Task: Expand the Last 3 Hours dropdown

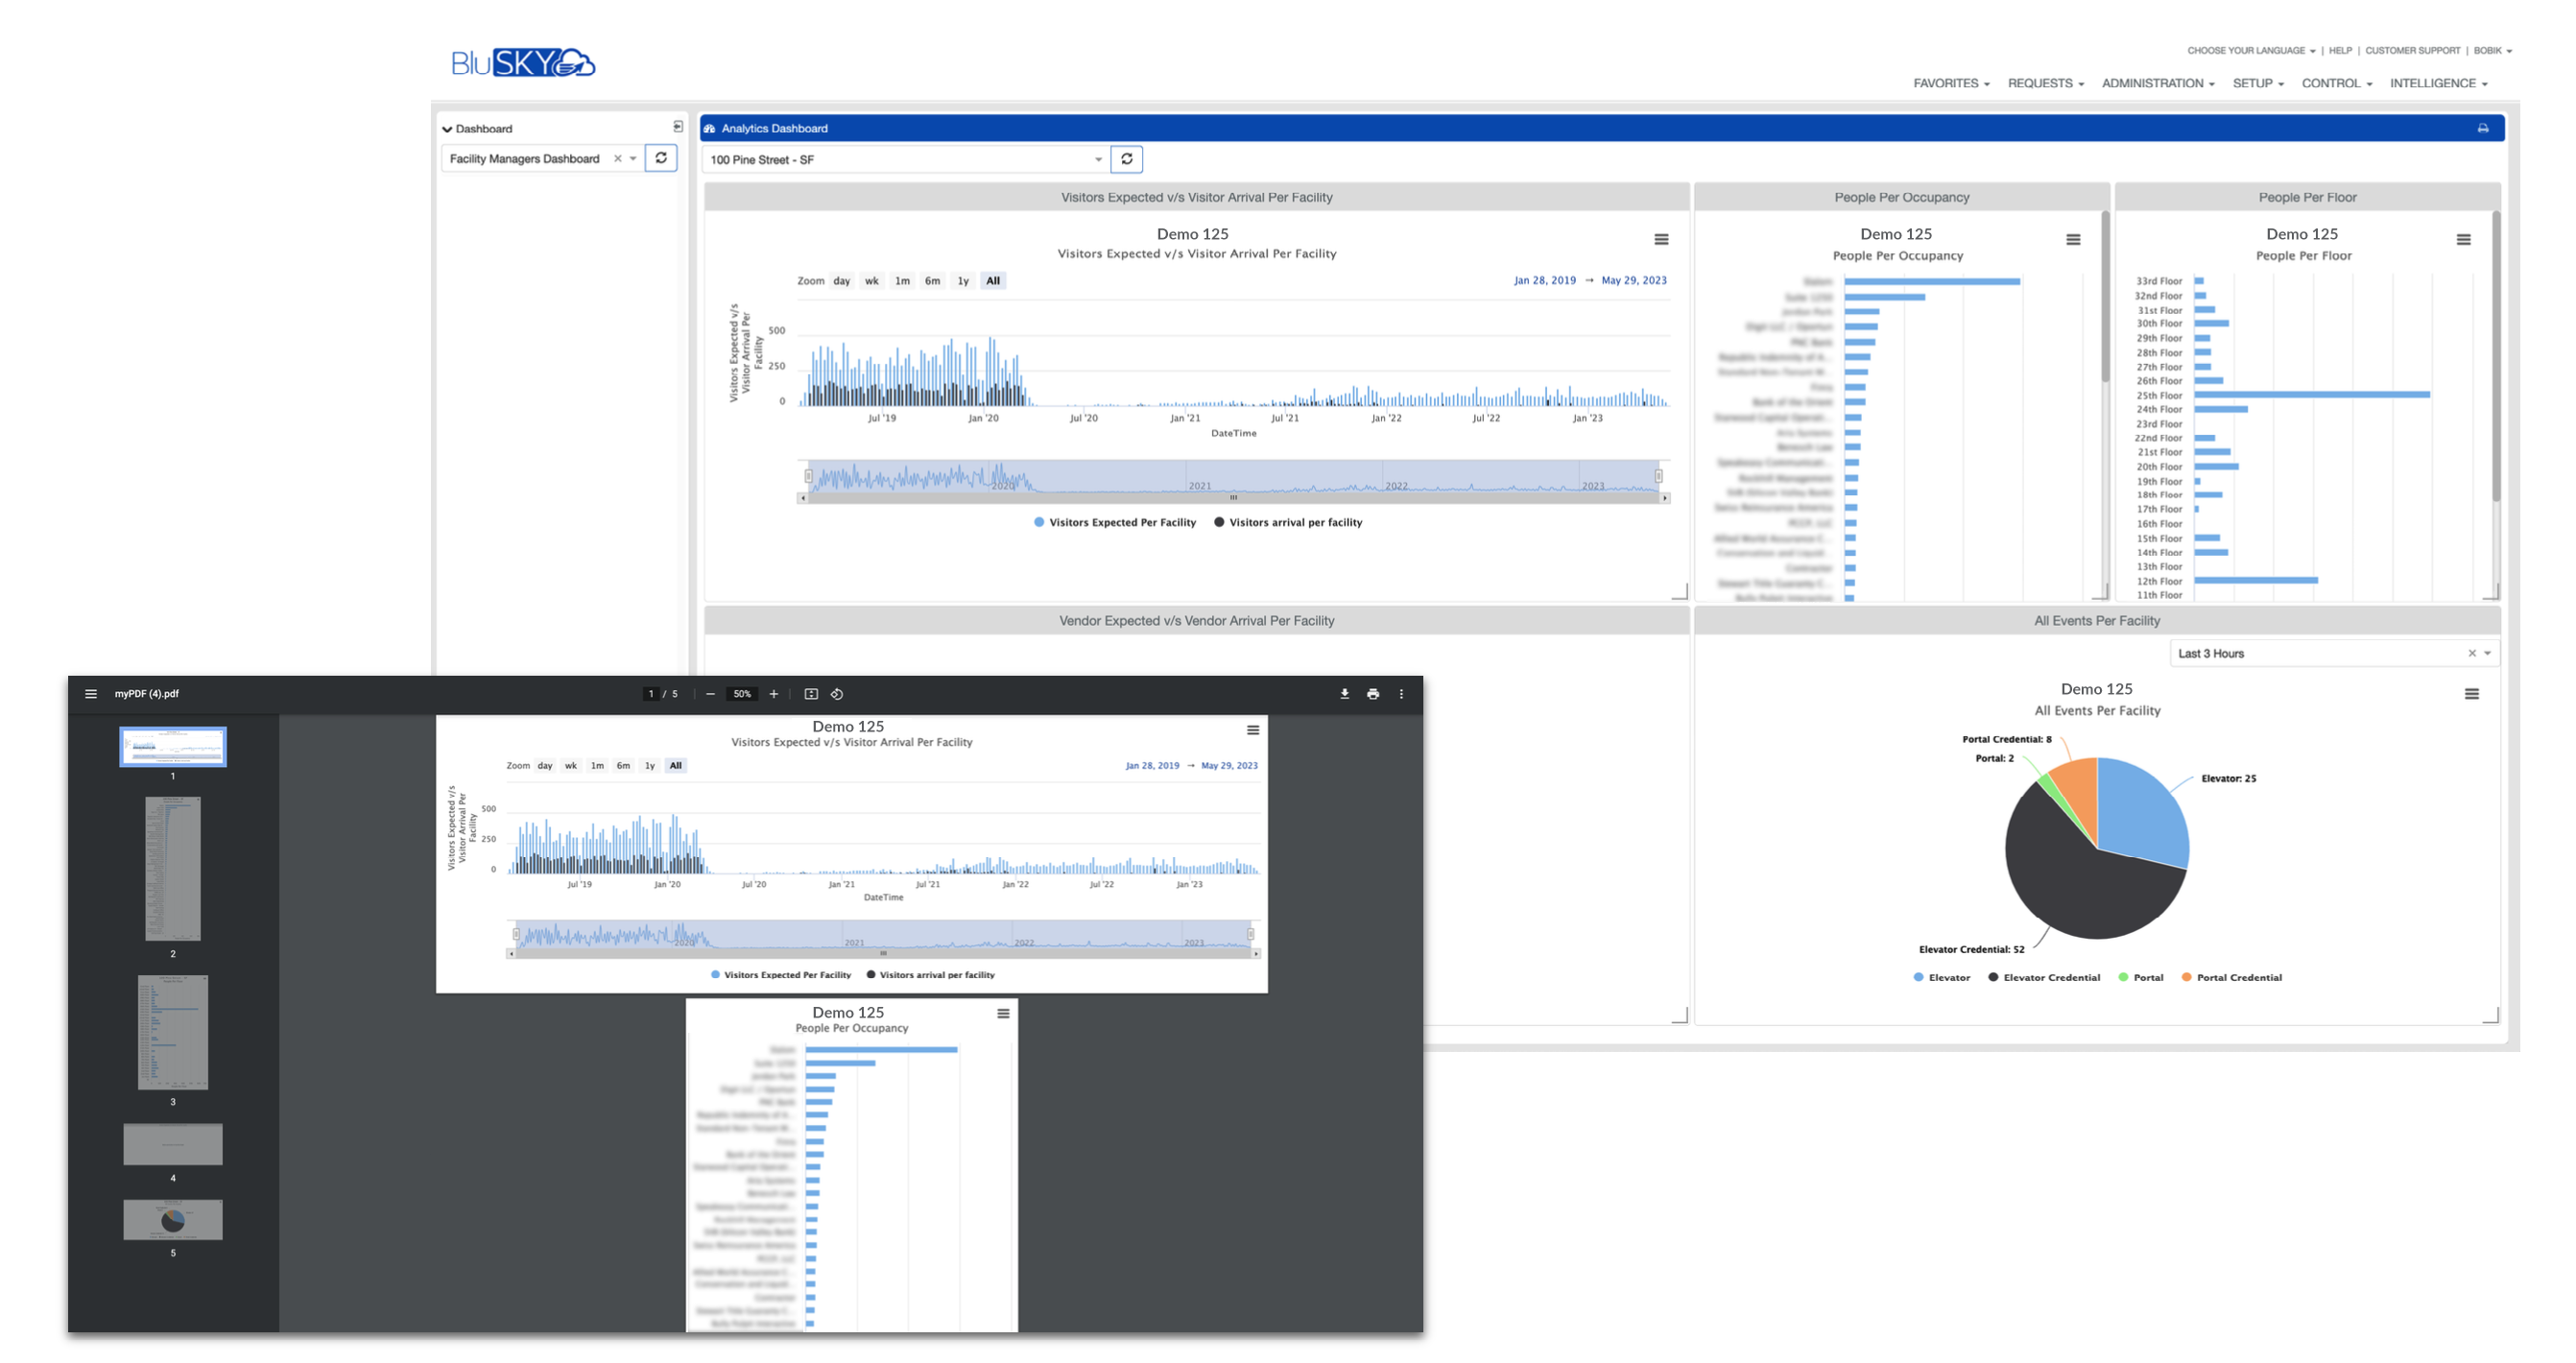Action: click(x=2487, y=654)
